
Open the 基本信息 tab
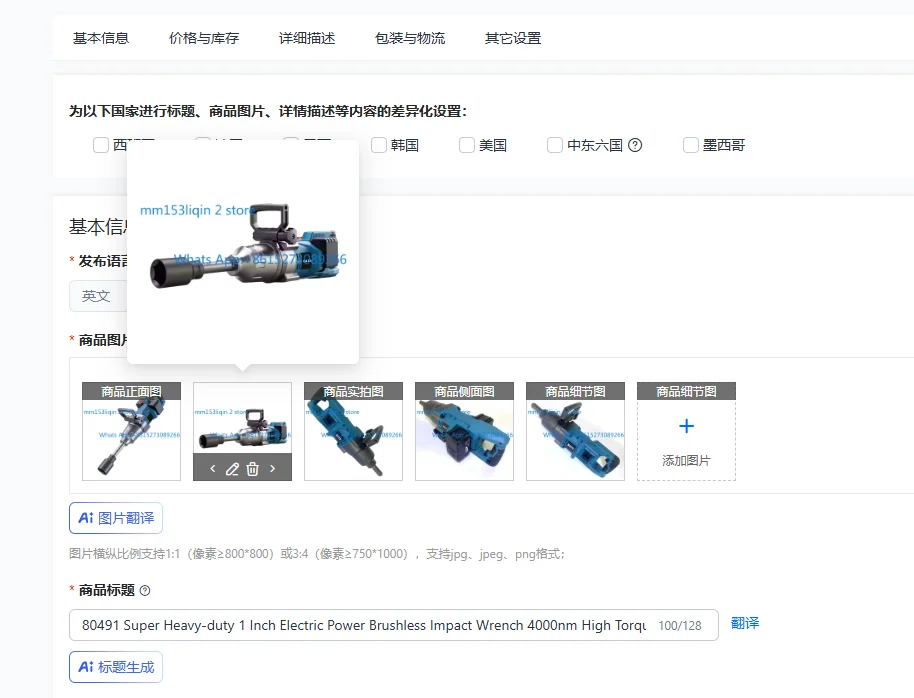coord(101,38)
